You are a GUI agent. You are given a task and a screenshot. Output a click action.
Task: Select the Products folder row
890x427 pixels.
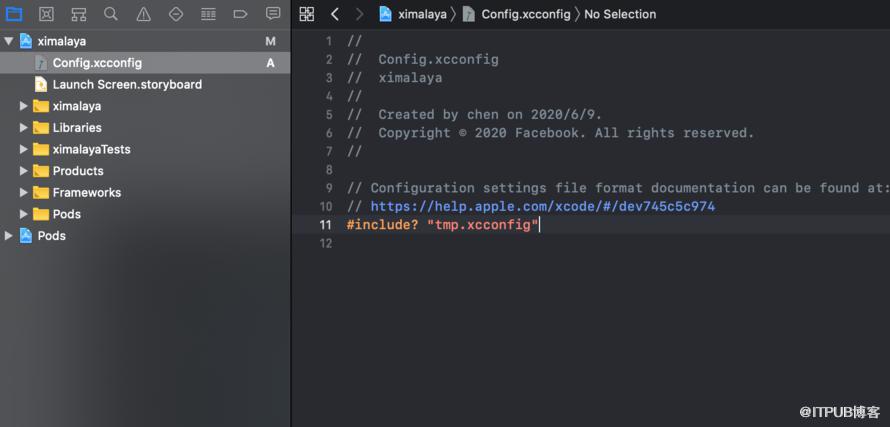[145, 171]
